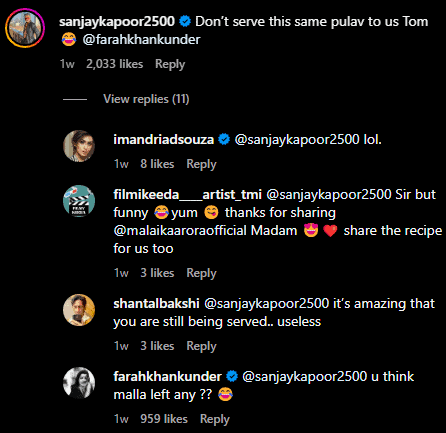Open the @farahkhankunder mention in top comment

pyautogui.click(x=141, y=40)
